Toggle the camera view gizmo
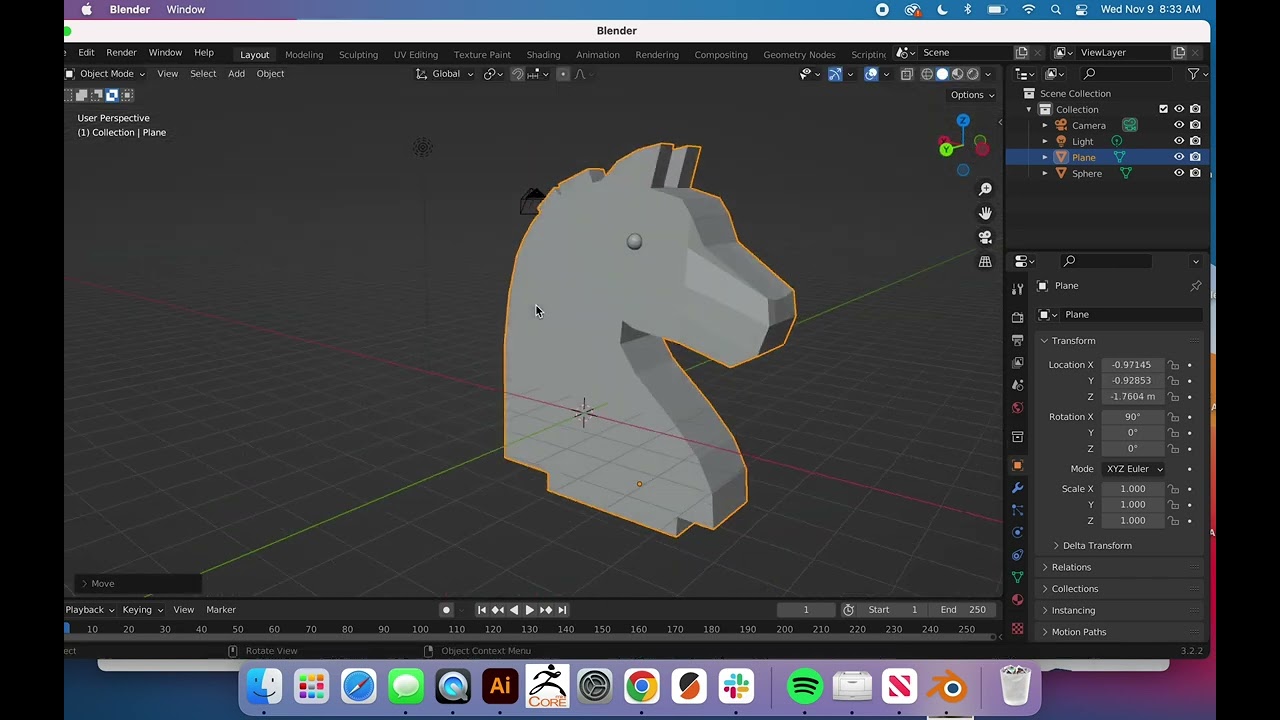The width and height of the screenshot is (1280, 720). [985, 237]
